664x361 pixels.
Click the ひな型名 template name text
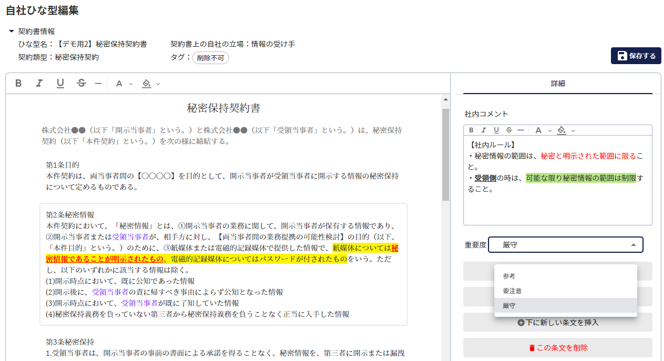(83, 44)
